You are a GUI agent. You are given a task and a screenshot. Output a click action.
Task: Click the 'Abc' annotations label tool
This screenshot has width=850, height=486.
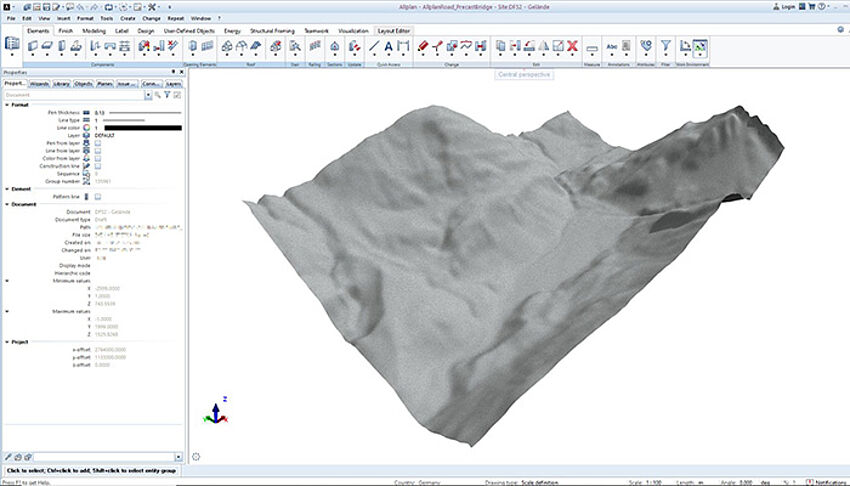pyautogui.click(x=612, y=46)
